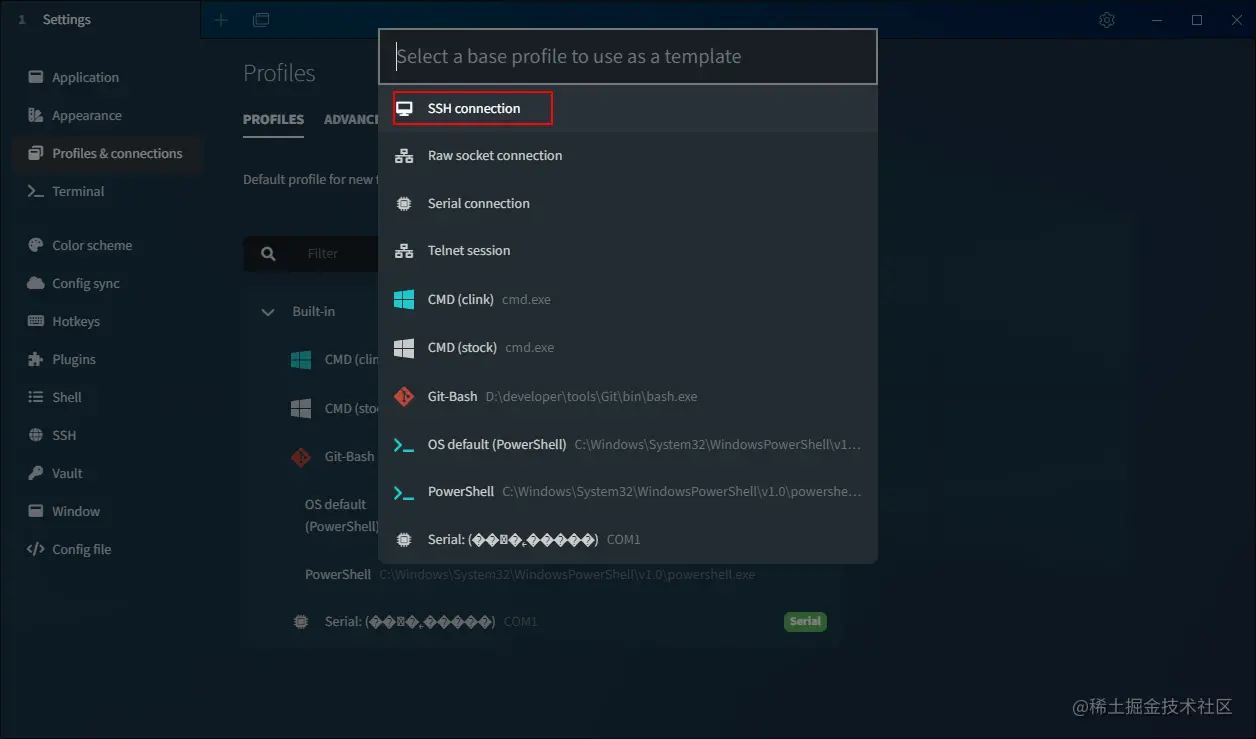Choose SSH connection as base template
Image resolution: width=1256 pixels, height=739 pixels.
pyautogui.click(x=628, y=108)
